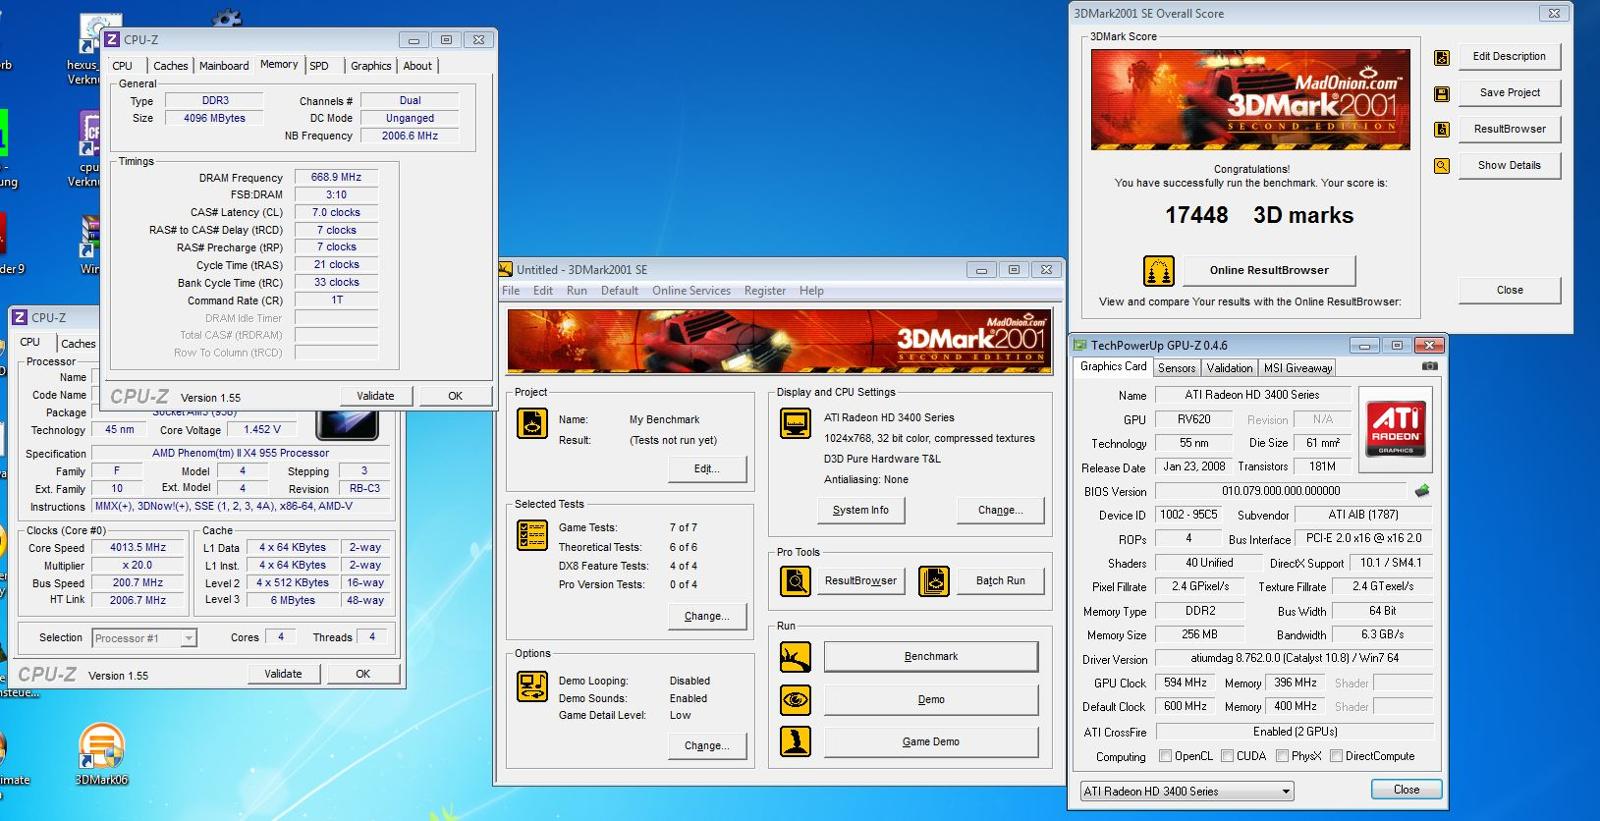The width and height of the screenshot is (1600, 821).
Task: Open the About tab in CPU-Z
Action: (x=418, y=66)
